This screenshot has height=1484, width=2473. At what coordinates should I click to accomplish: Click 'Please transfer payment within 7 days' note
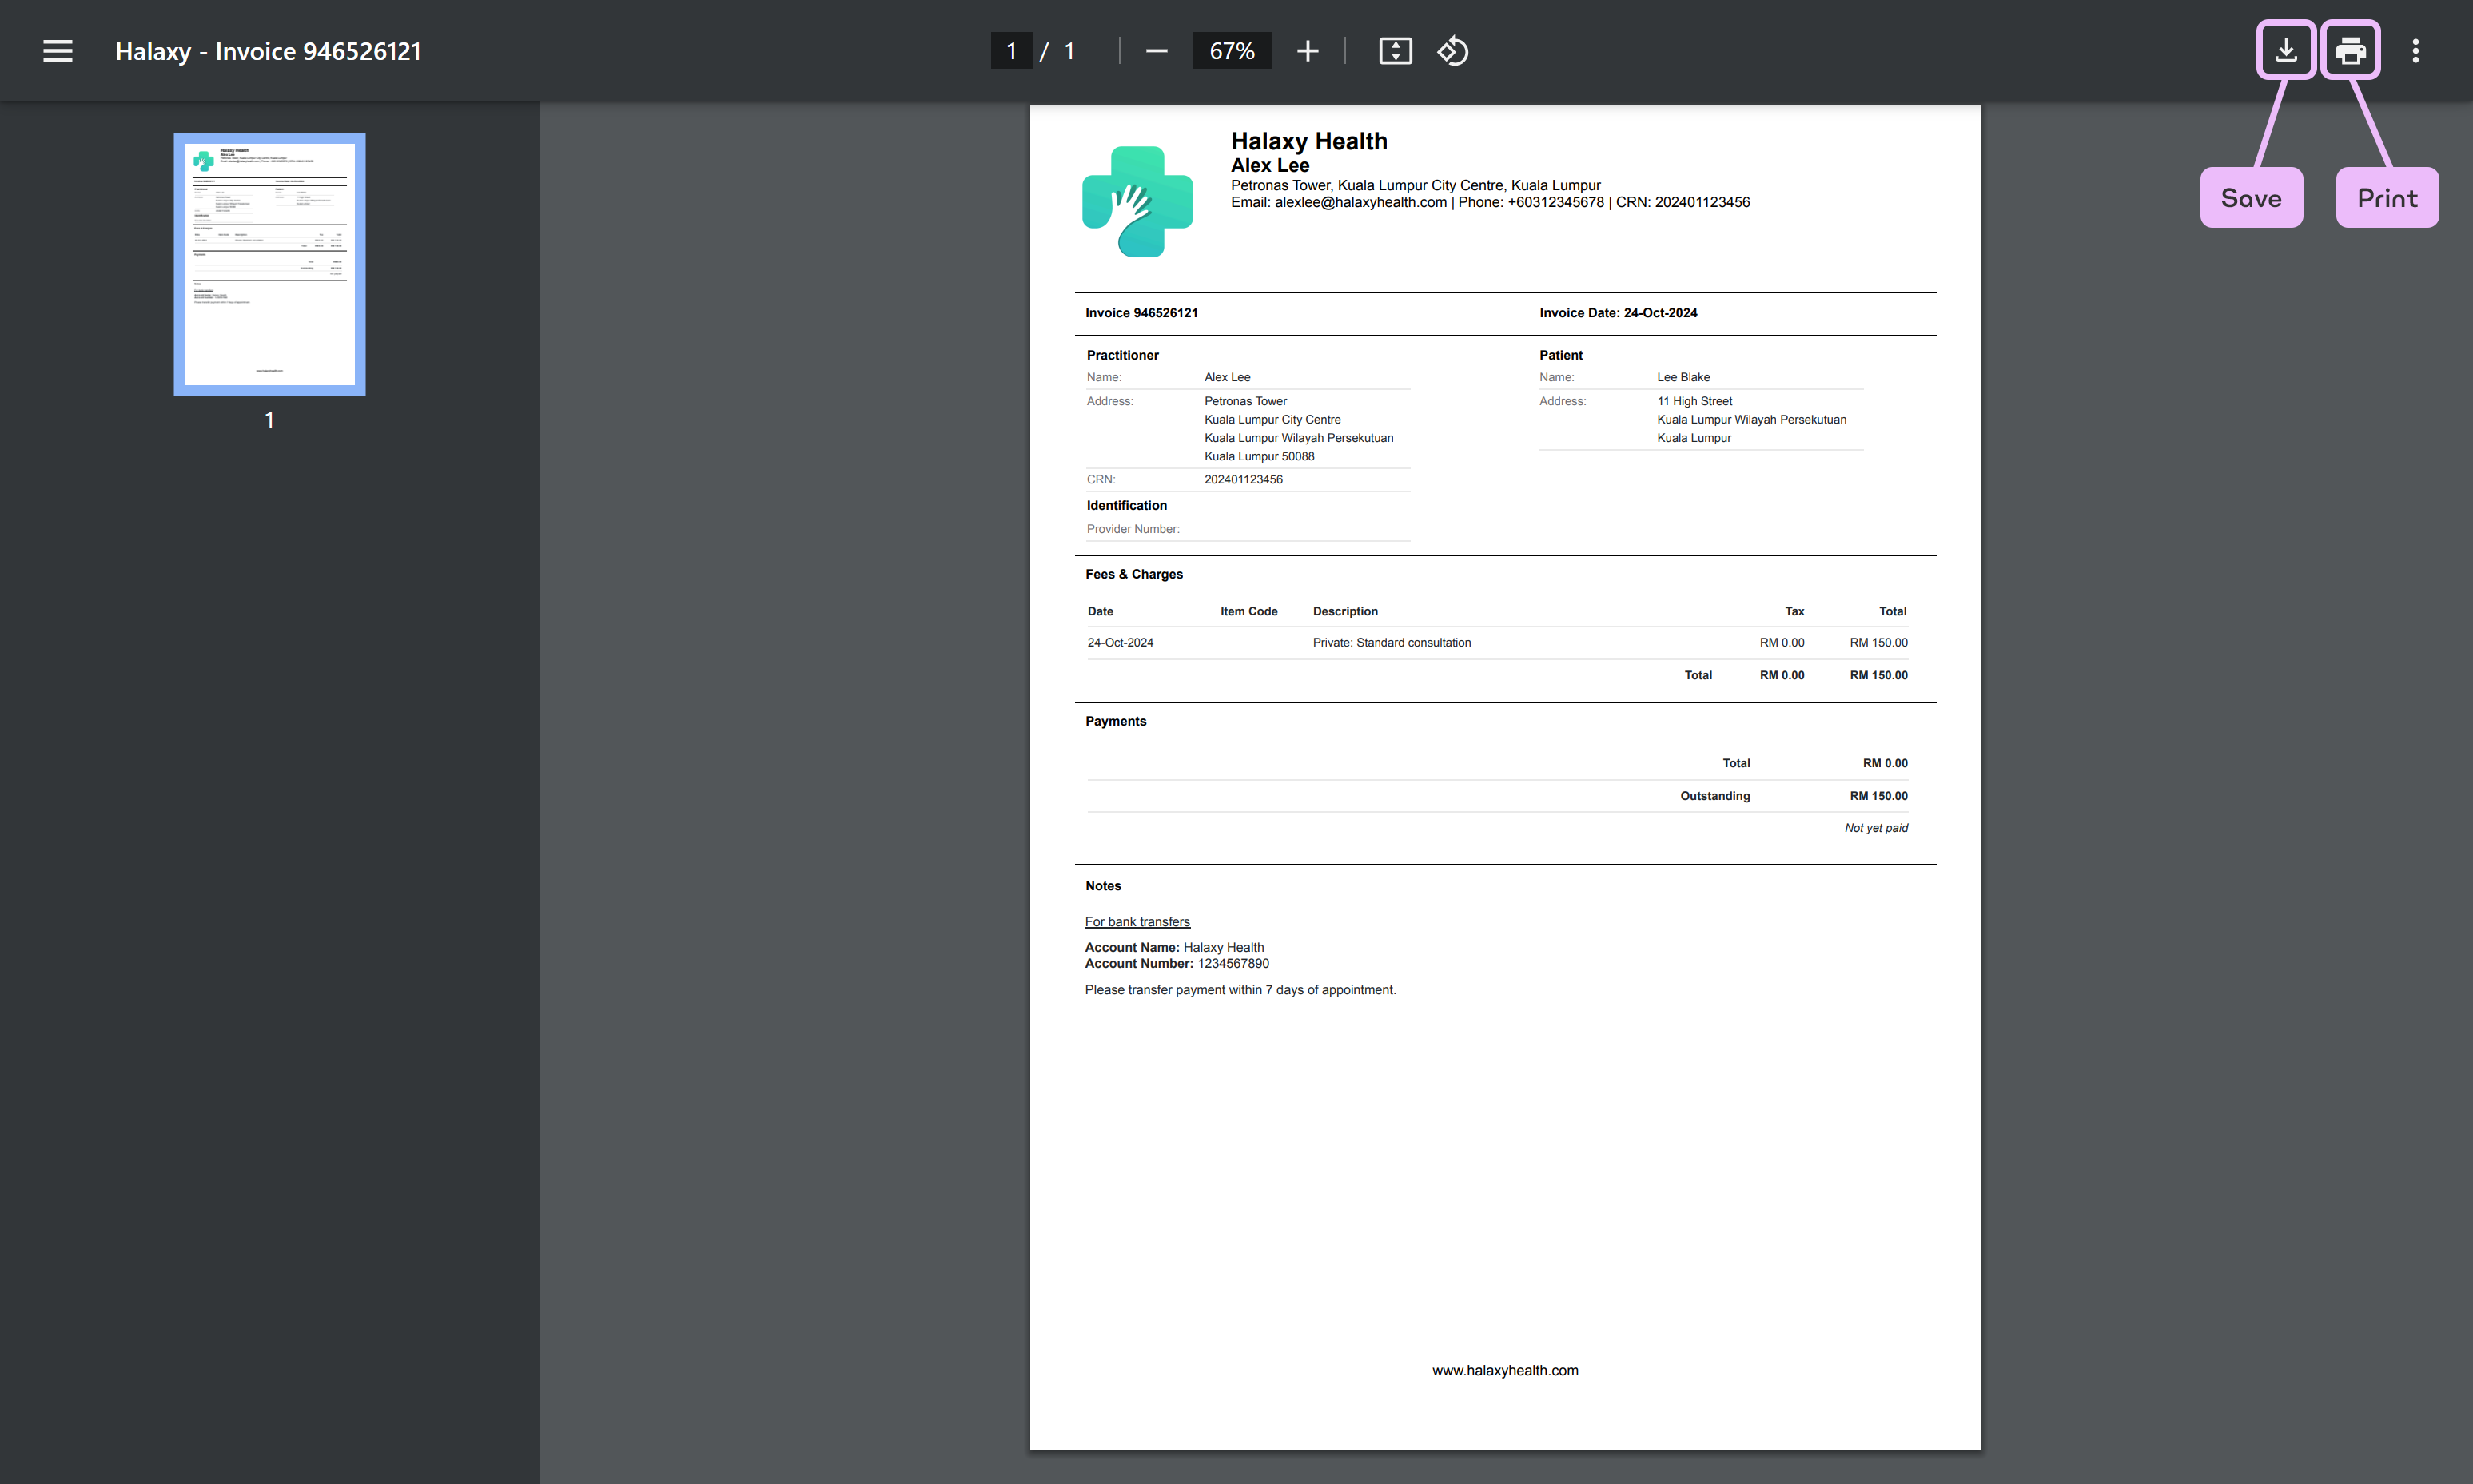tap(1240, 990)
